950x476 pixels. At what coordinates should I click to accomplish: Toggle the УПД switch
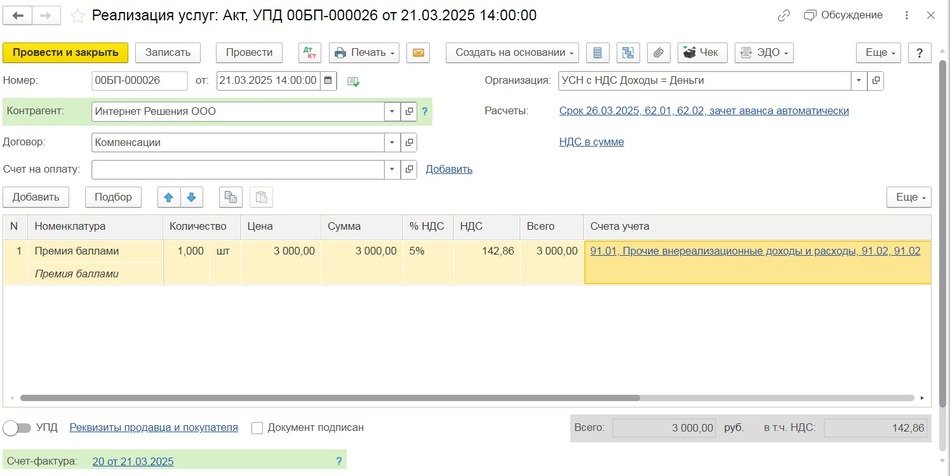(16, 428)
